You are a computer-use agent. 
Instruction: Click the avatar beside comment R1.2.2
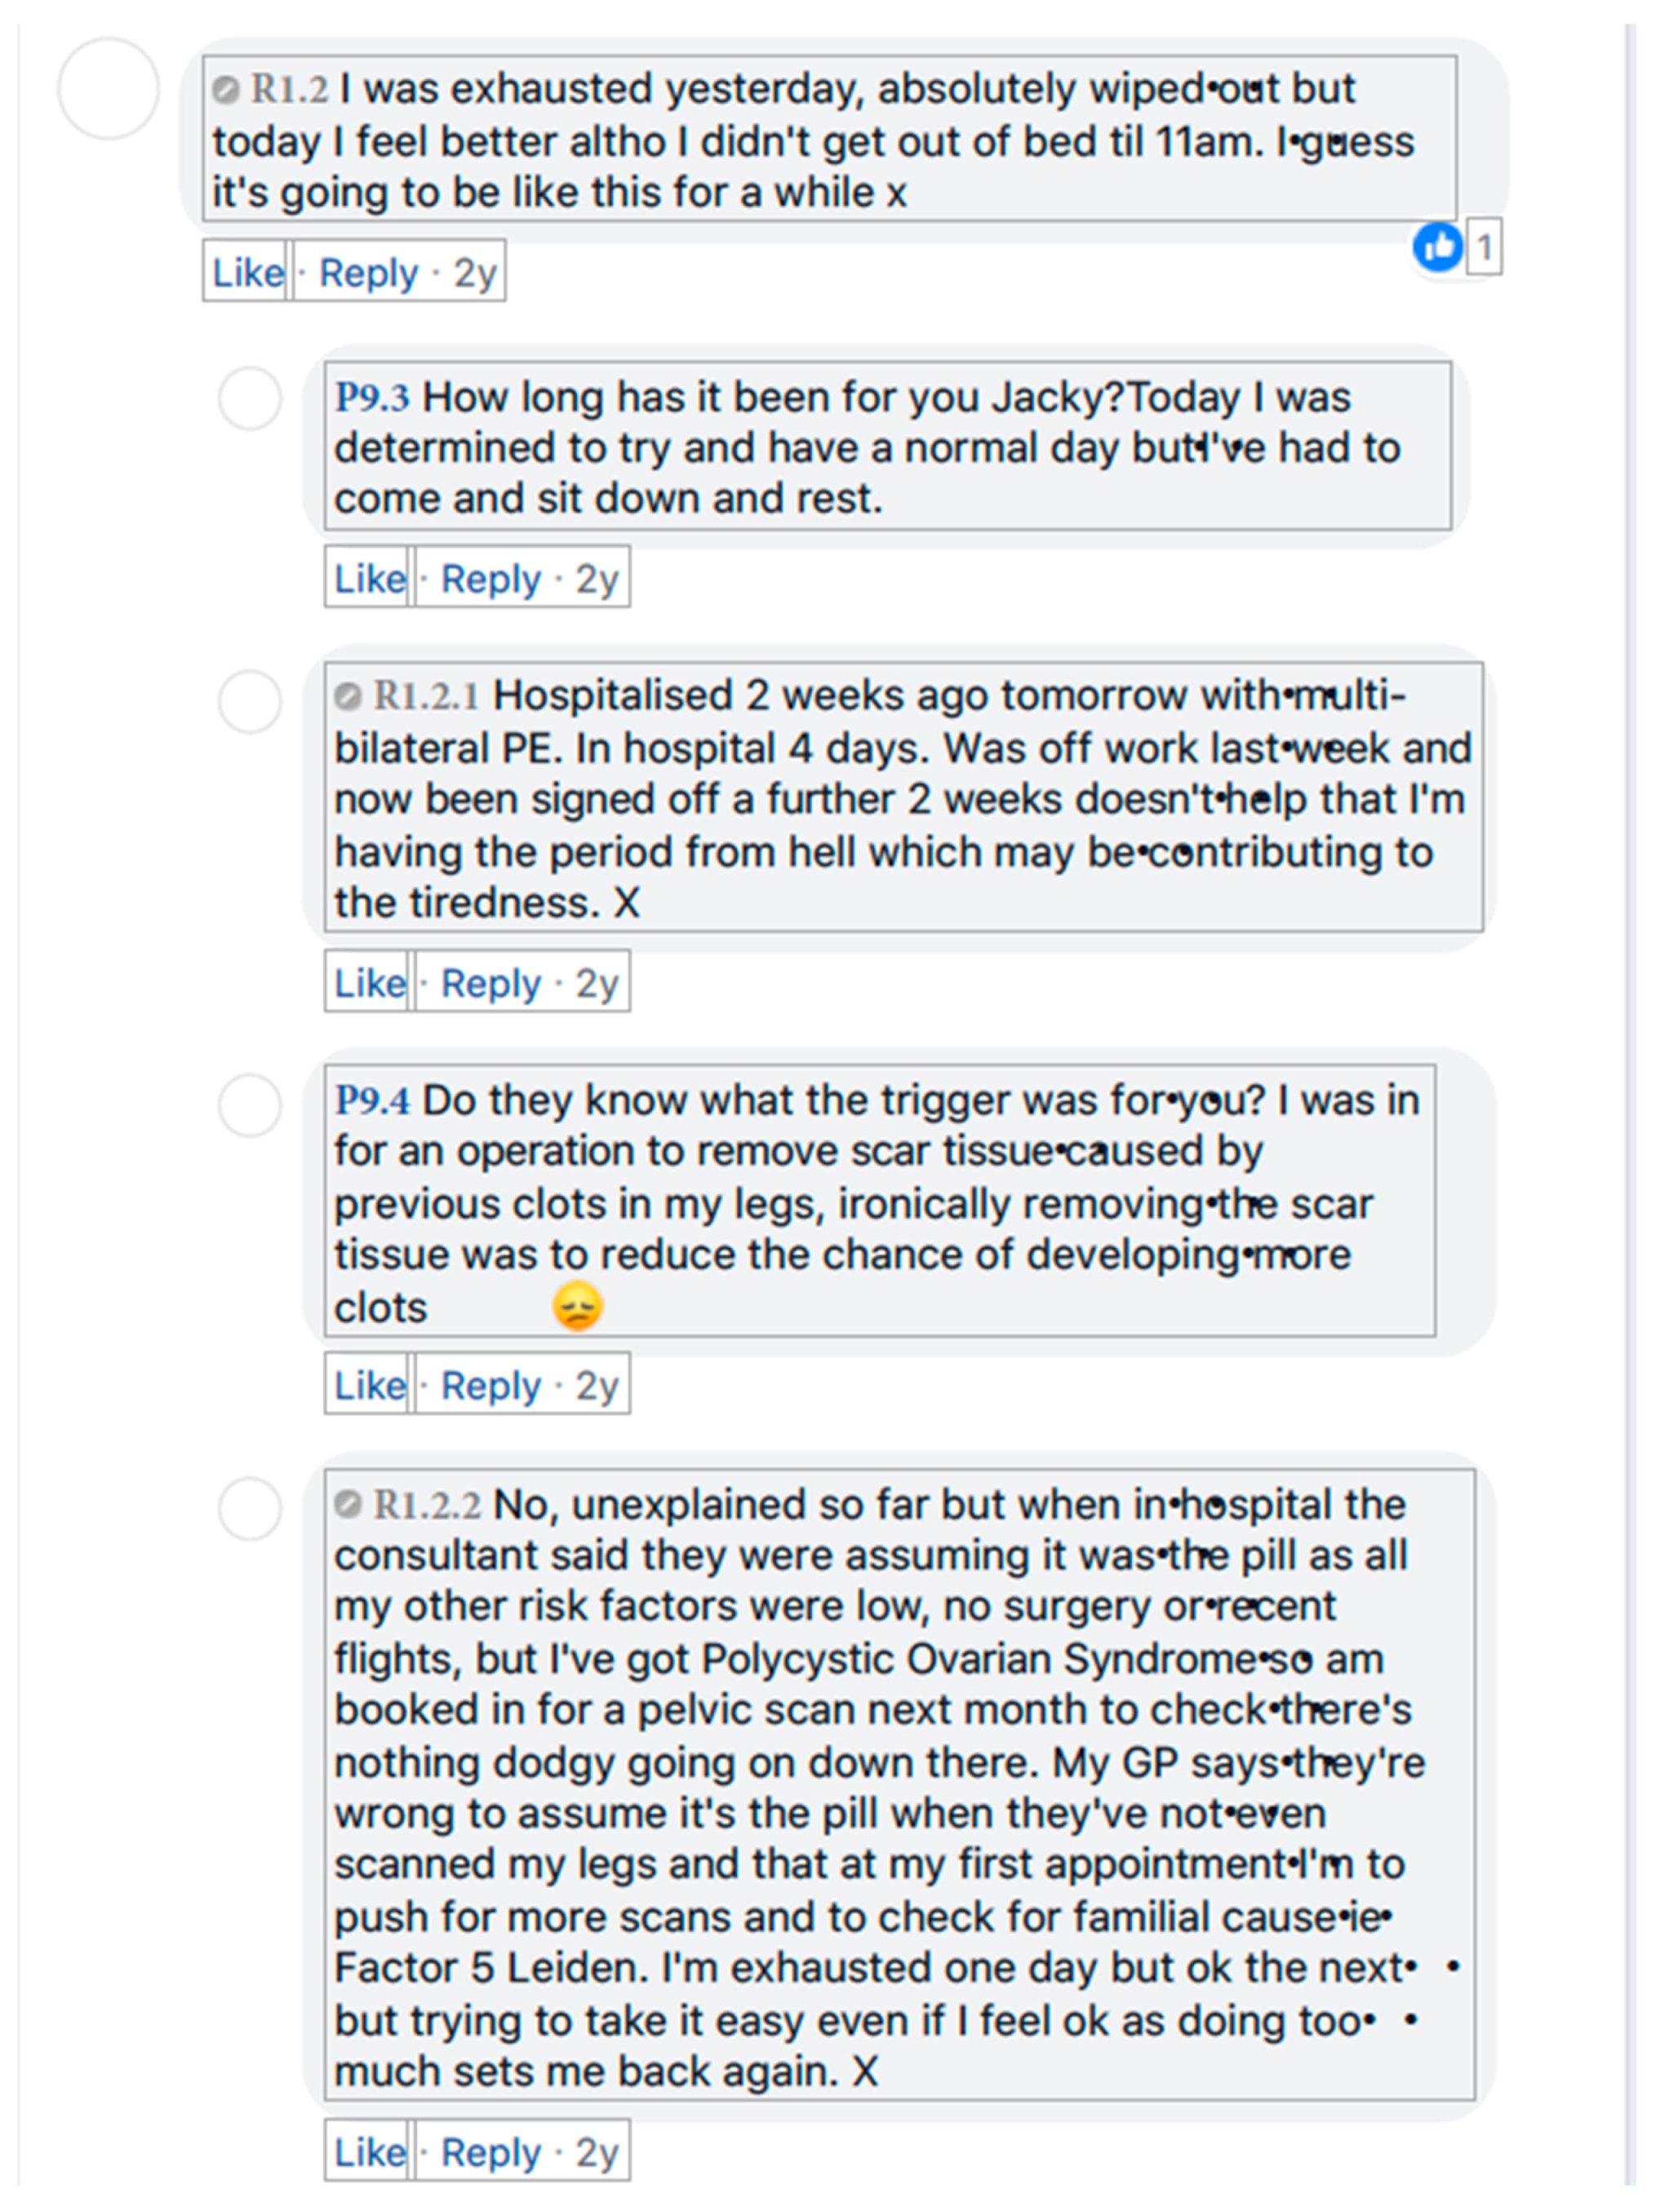250,1508
